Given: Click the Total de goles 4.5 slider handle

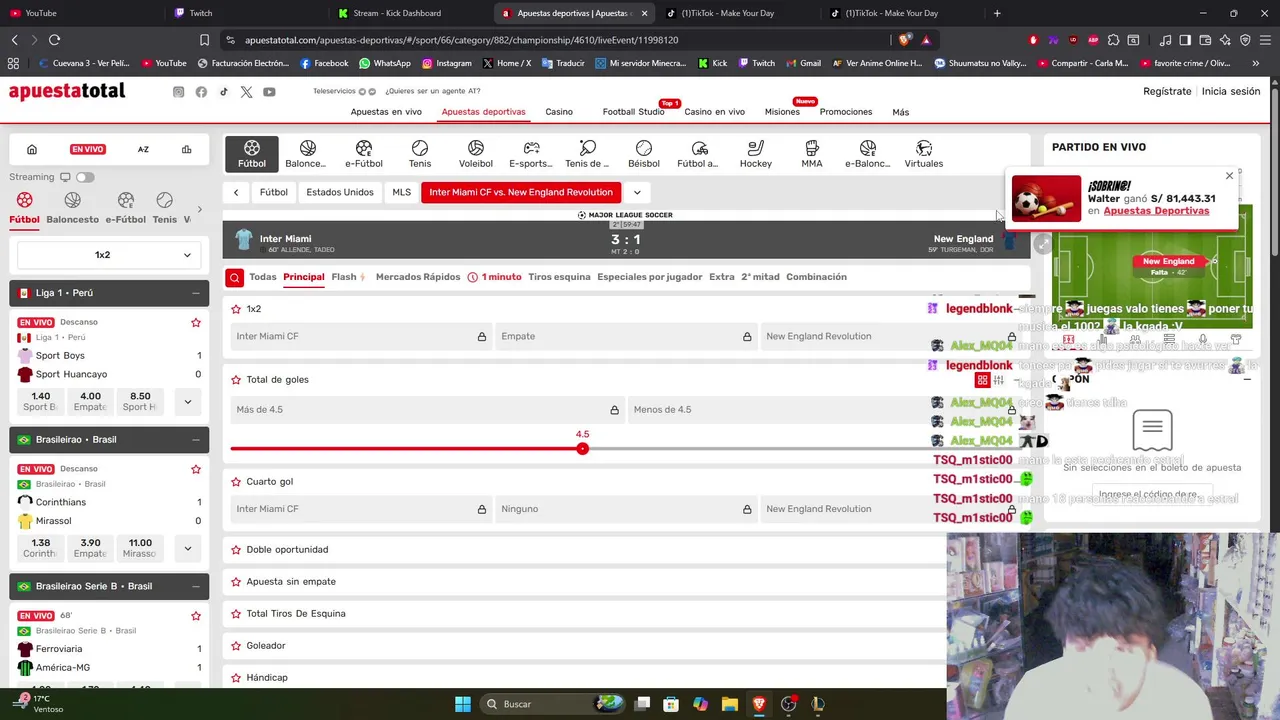Looking at the screenshot, I should coord(582,448).
